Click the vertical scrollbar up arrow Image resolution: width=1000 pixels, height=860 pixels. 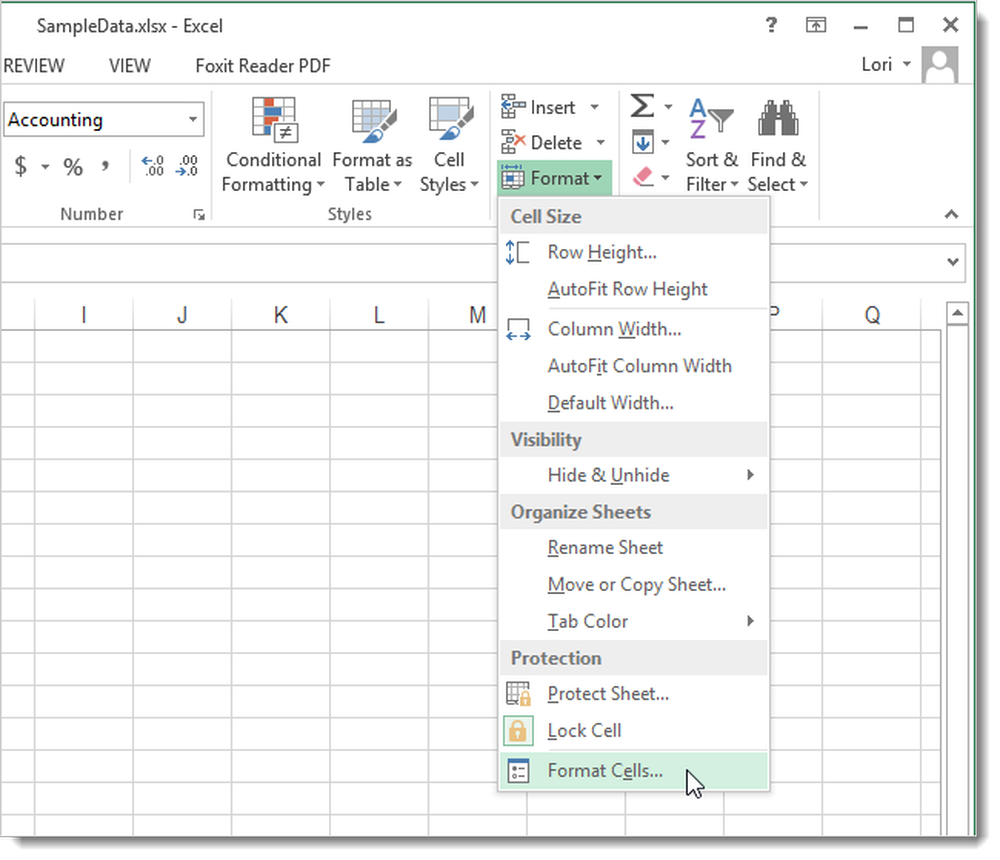957,313
